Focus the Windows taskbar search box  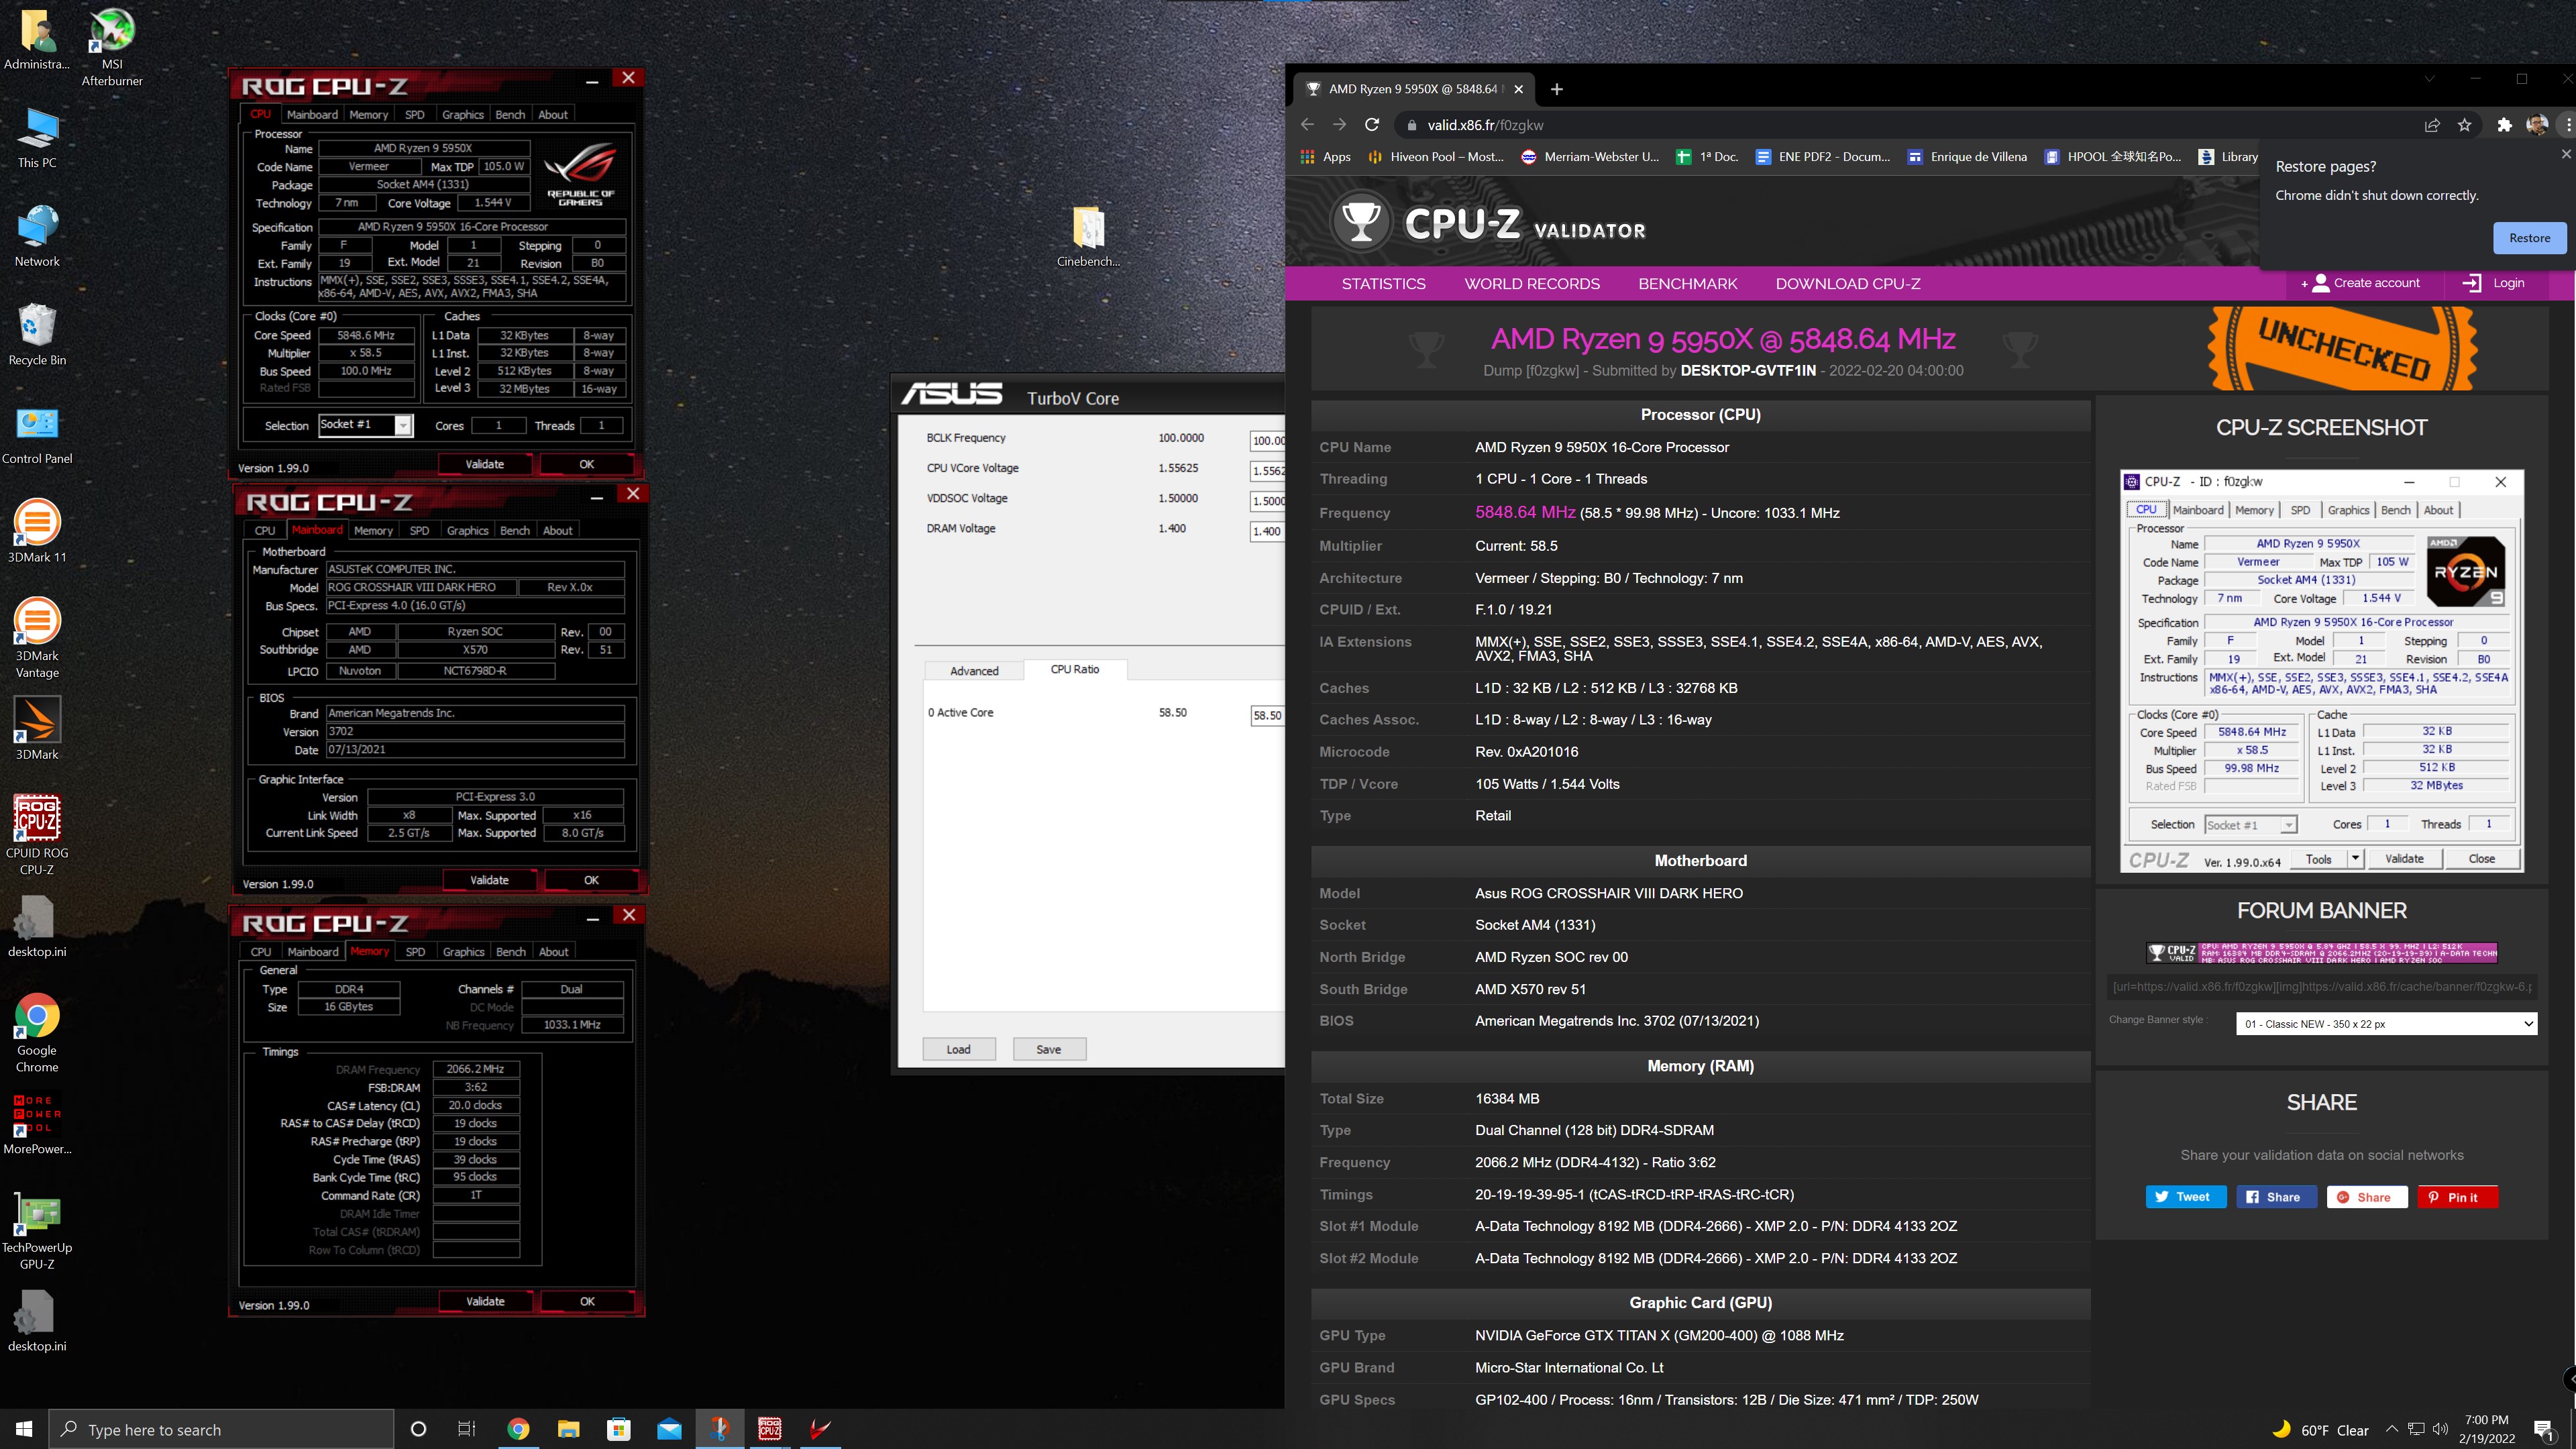(x=222, y=1430)
